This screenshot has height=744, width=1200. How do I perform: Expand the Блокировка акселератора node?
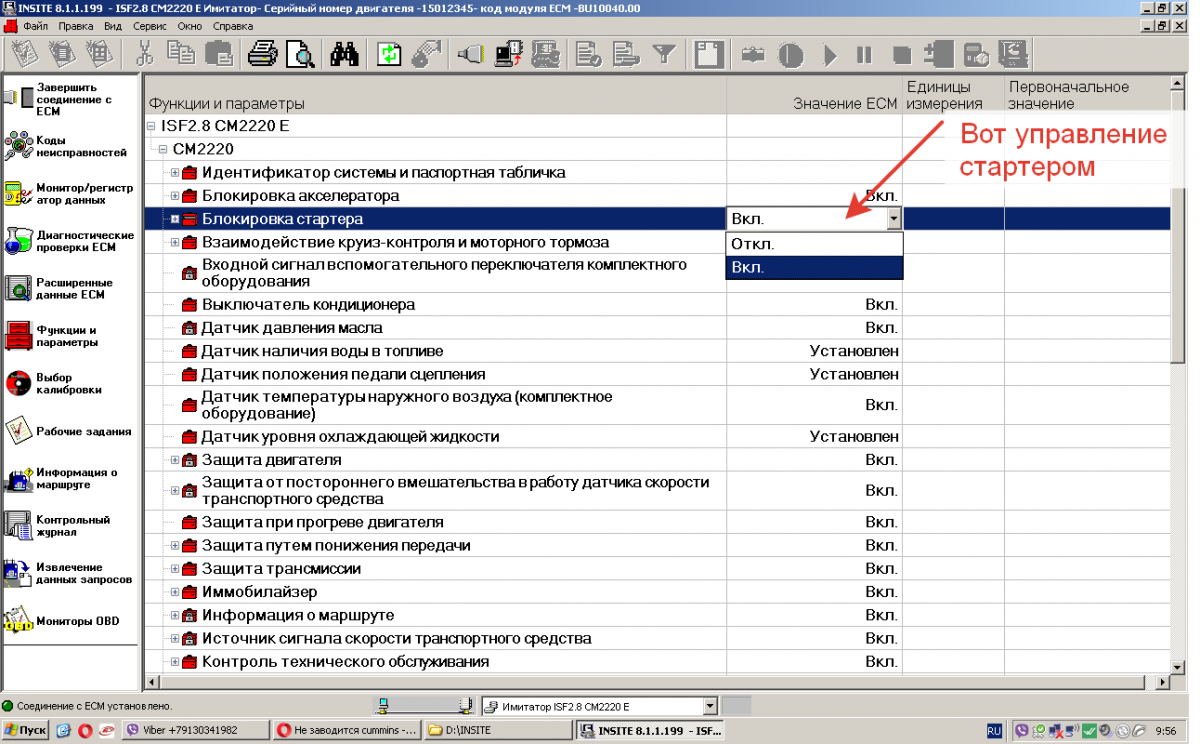click(175, 196)
